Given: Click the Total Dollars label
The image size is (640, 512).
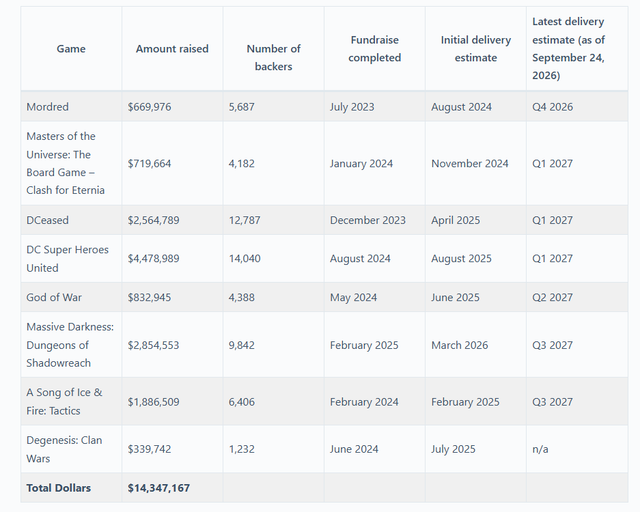Looking at the screenshot, I should pos(58,488).
